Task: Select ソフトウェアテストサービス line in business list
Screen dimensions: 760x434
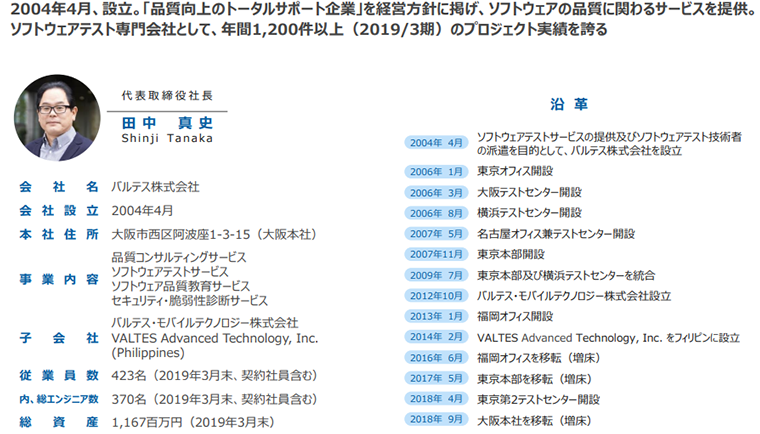Action: (x=170, y=272)
